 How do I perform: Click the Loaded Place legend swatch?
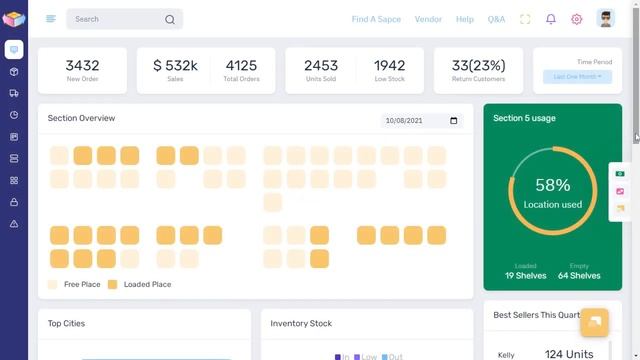coord(112,284)
